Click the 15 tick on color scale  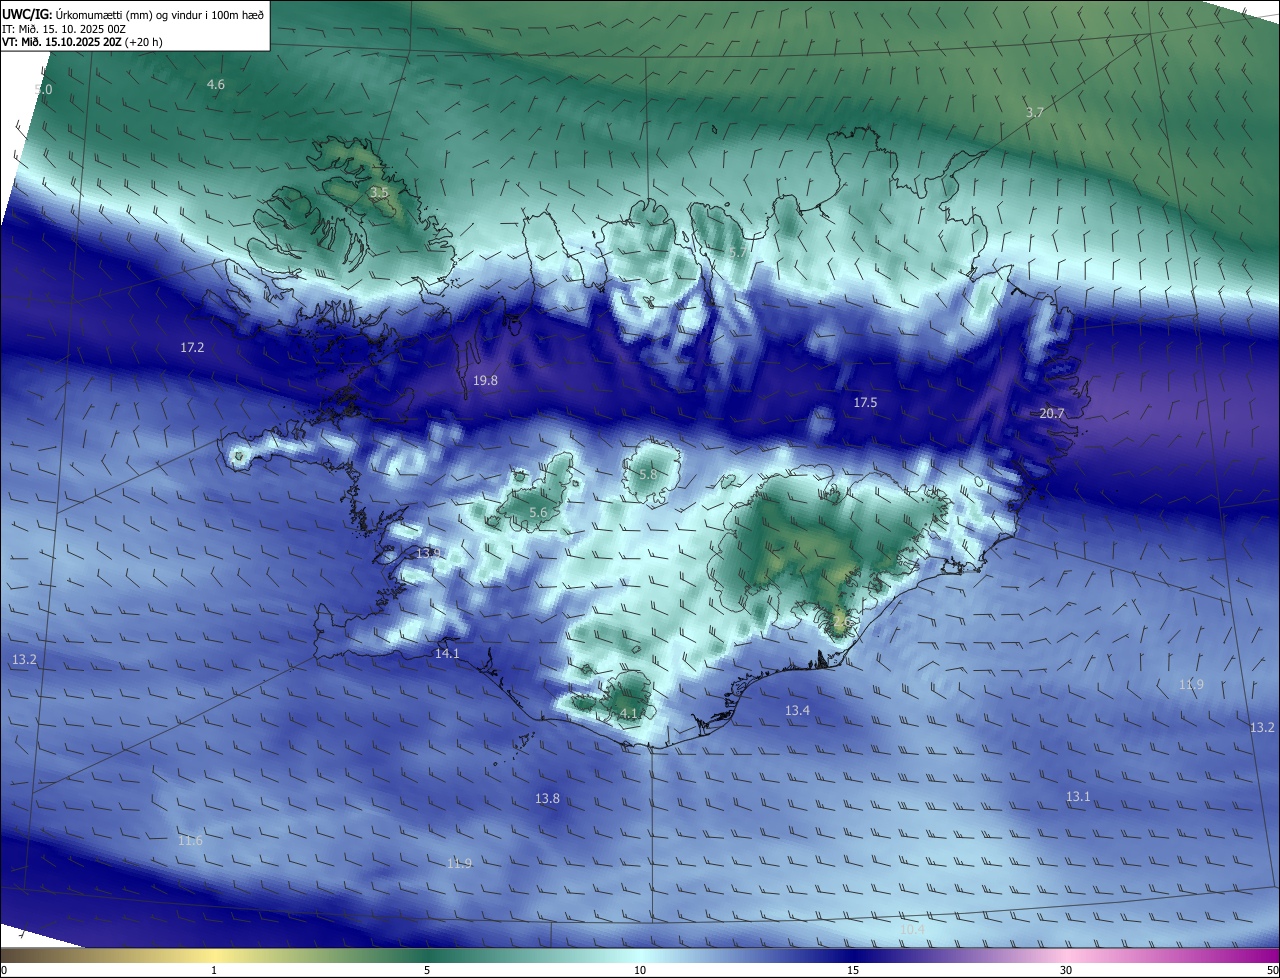(x=853, y=970)
